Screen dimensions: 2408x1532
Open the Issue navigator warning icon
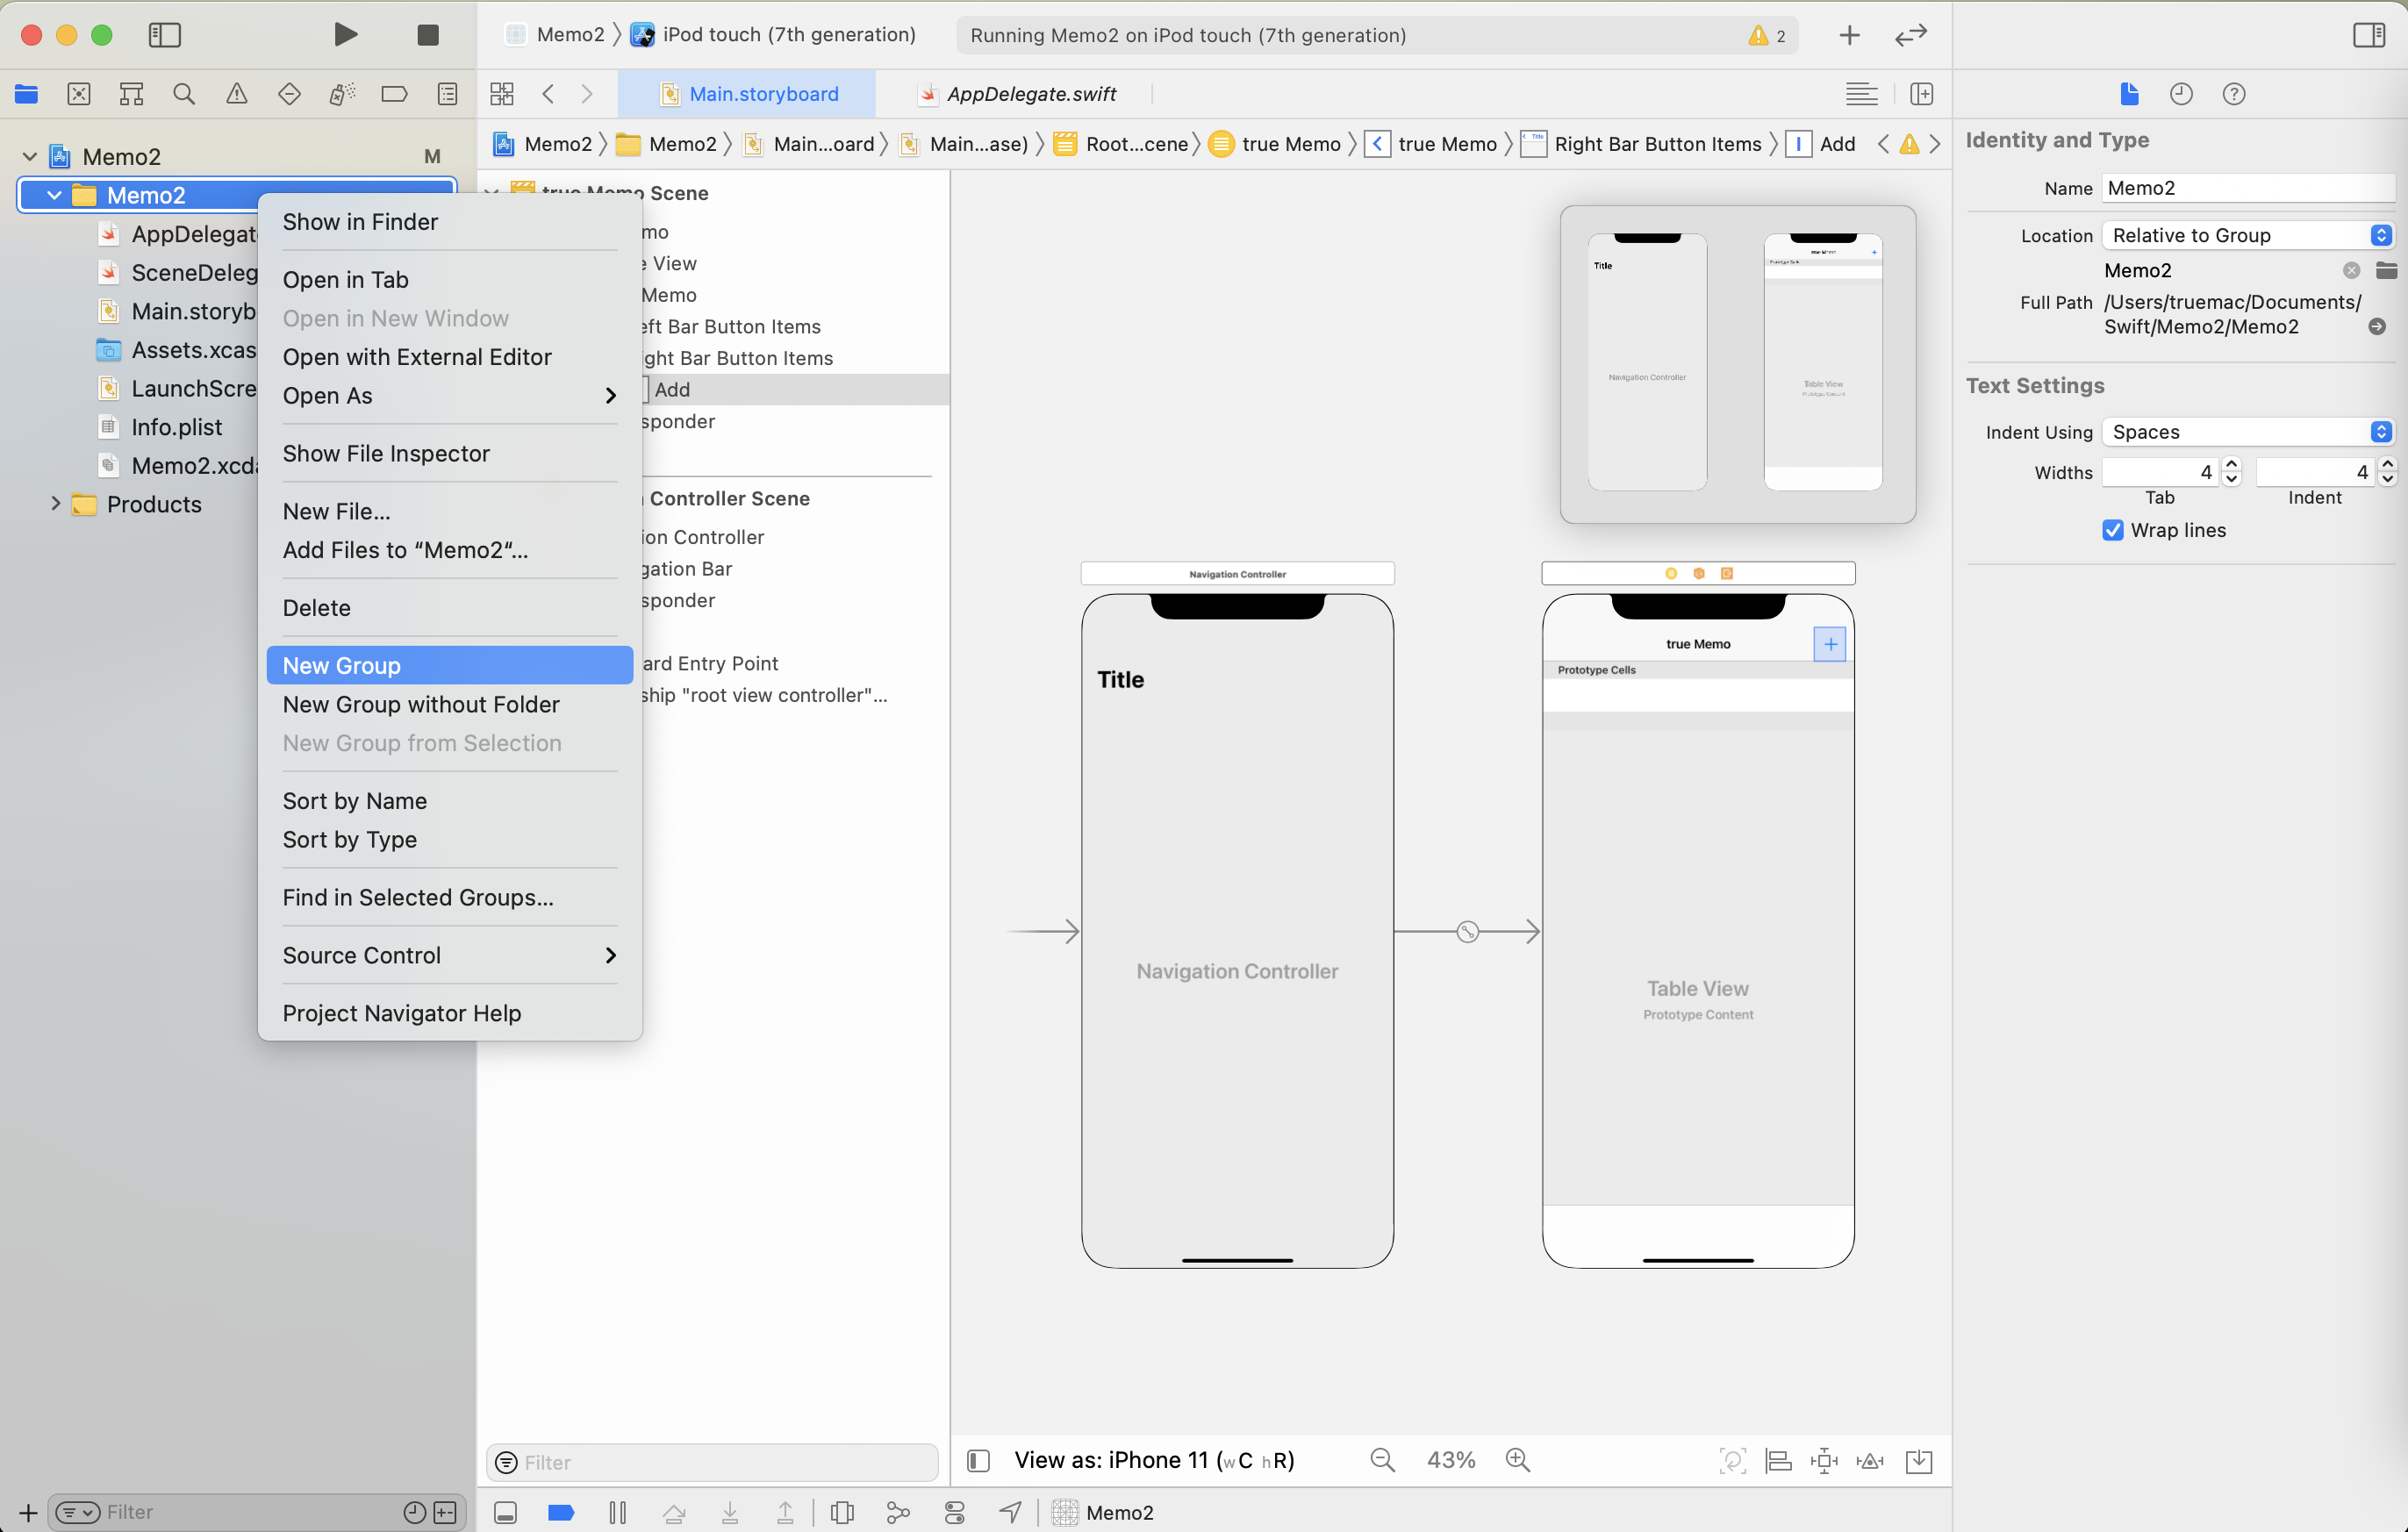[x=237, y=94]
